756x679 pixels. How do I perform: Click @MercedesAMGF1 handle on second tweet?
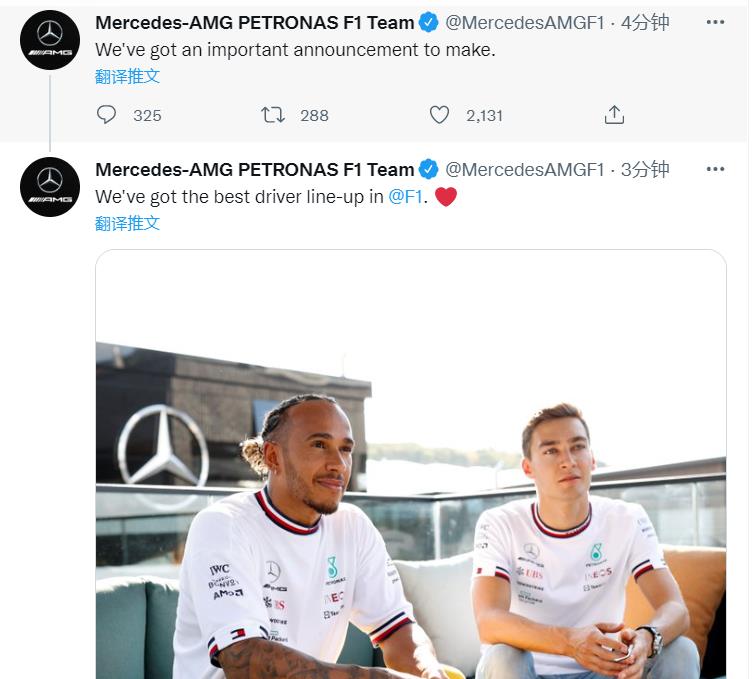525,170
